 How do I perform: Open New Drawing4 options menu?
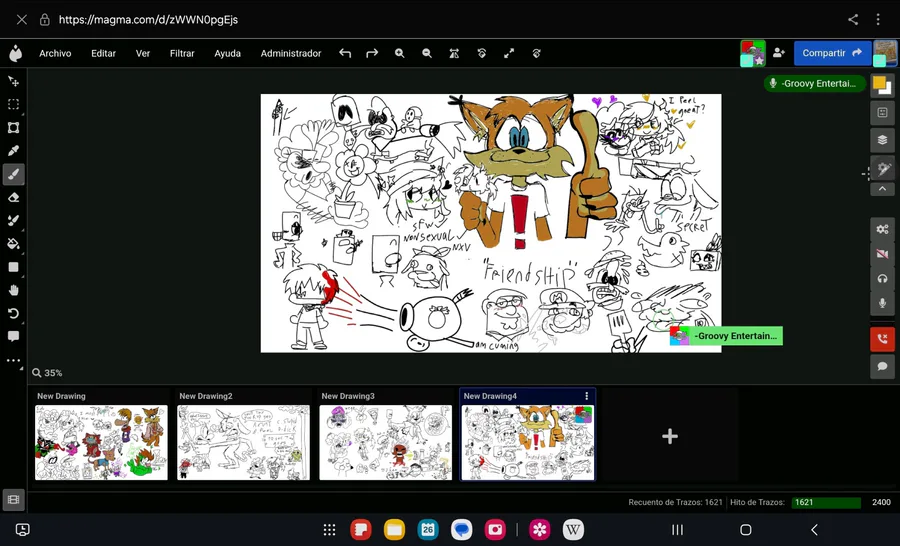point(587,396)
